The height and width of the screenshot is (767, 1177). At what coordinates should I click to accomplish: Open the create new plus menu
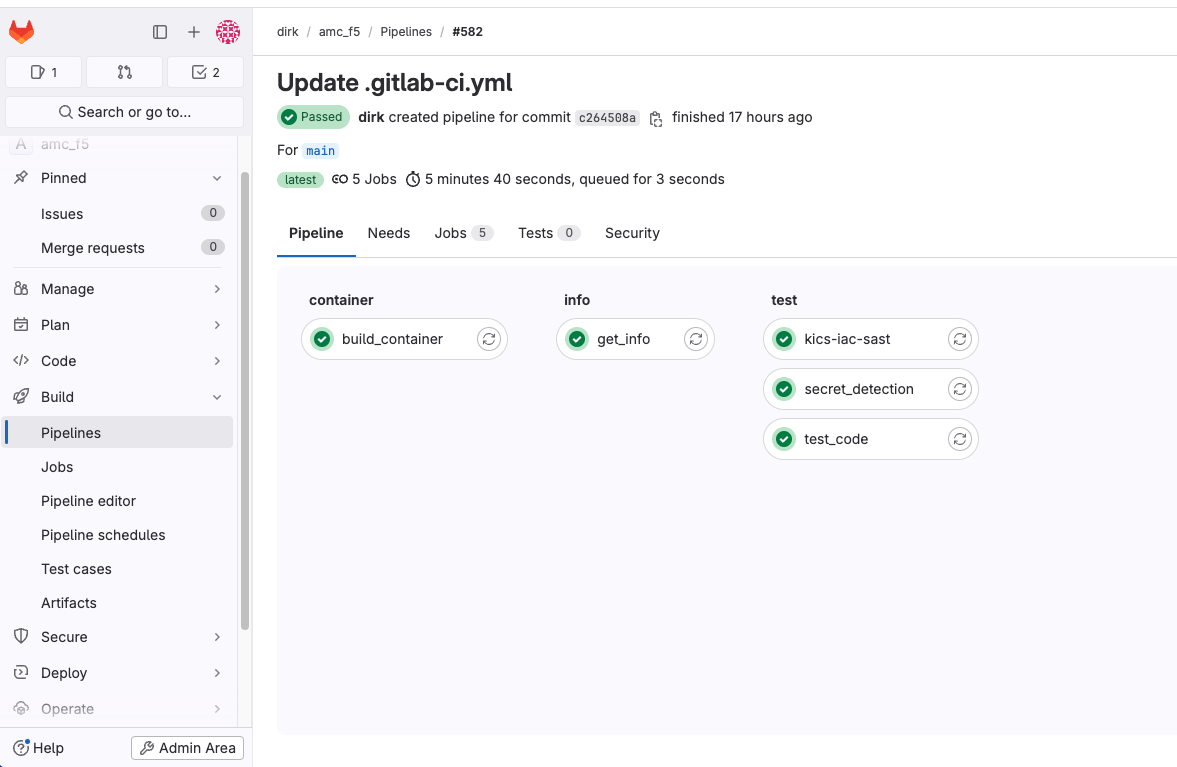point(194,32)
